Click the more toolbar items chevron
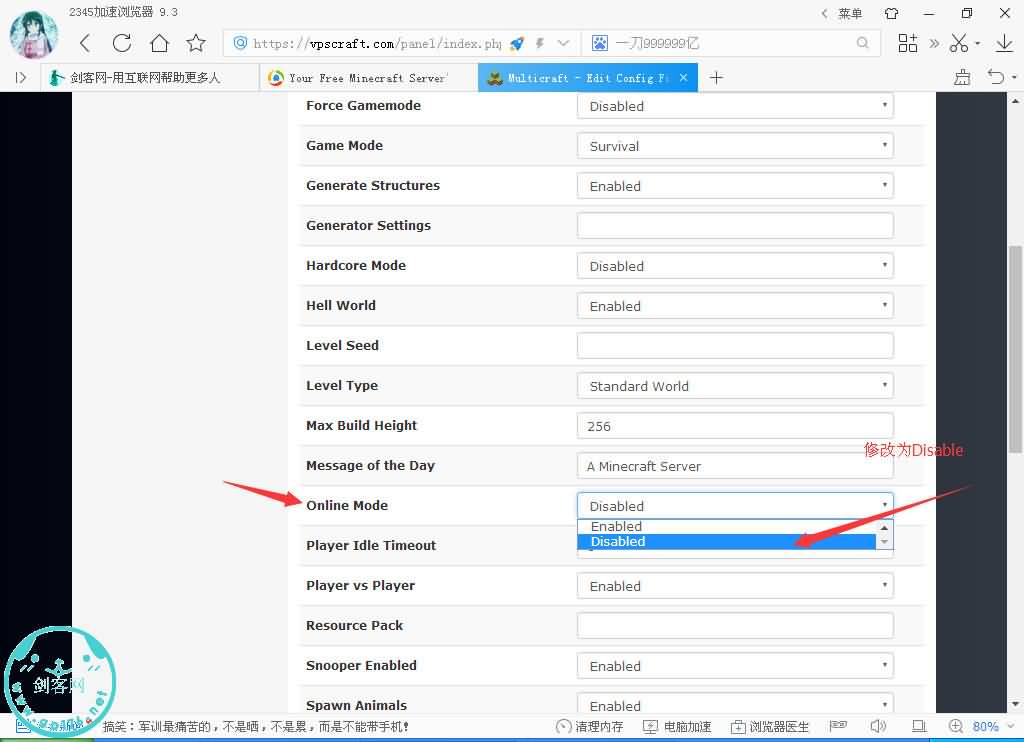This screenshot has height=742, width=1024. (935, 43)
